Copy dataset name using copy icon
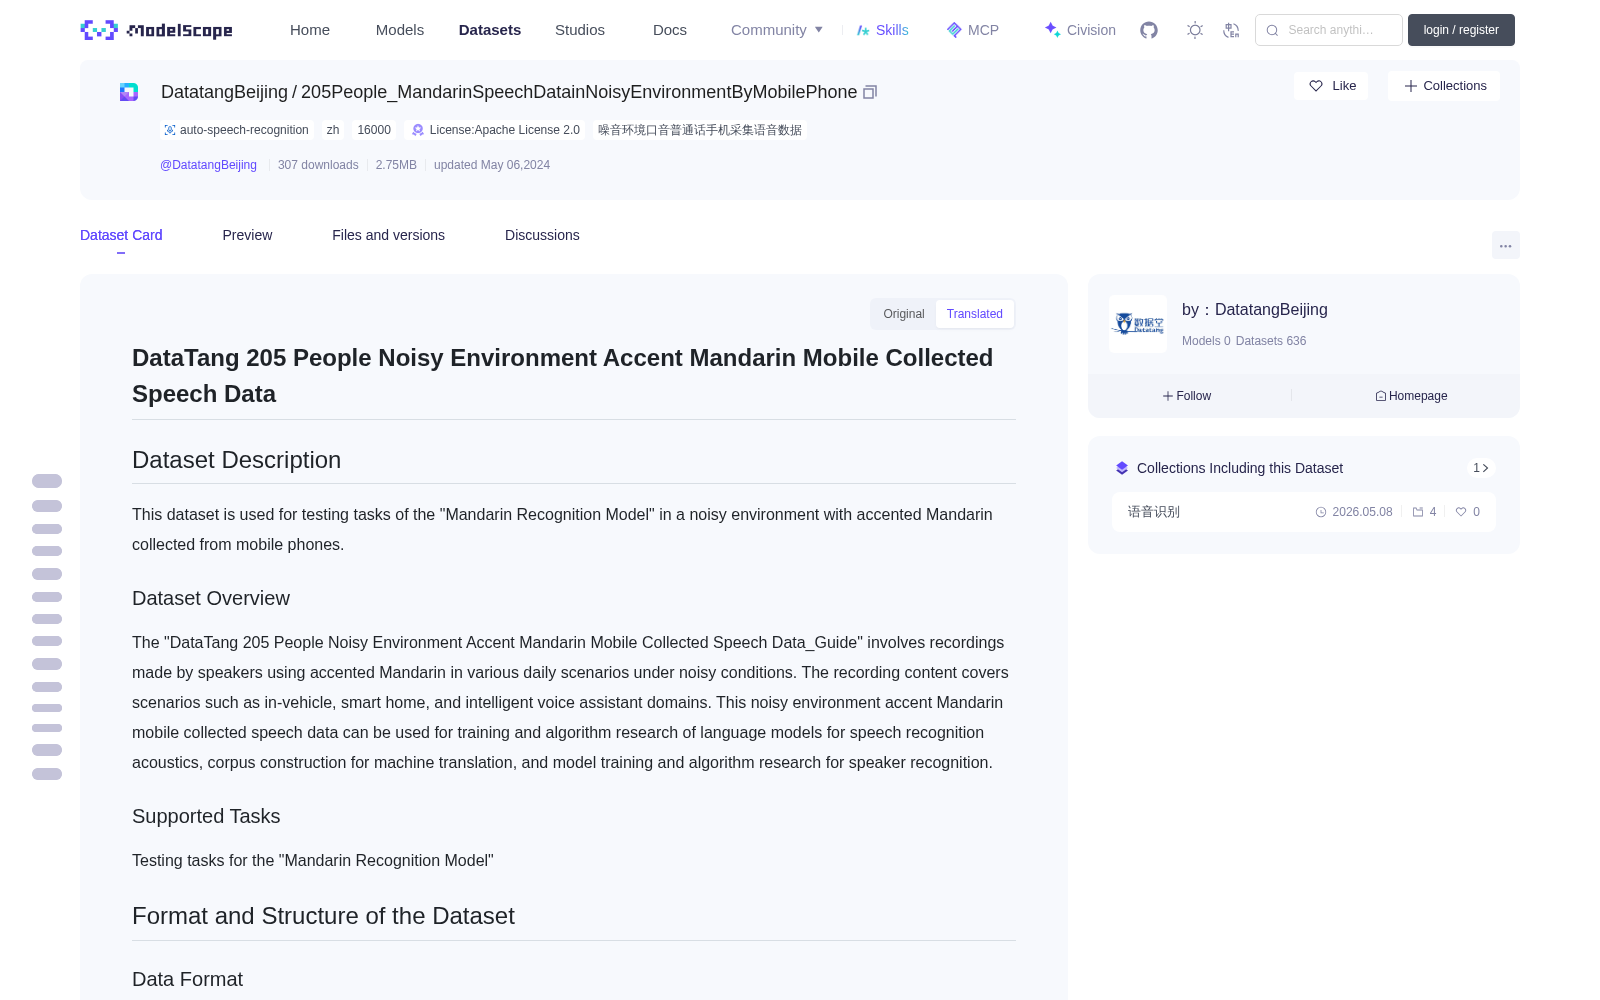Image resolution: width=1600 pixels, height=1000 pixels. (x=870, y=92)
